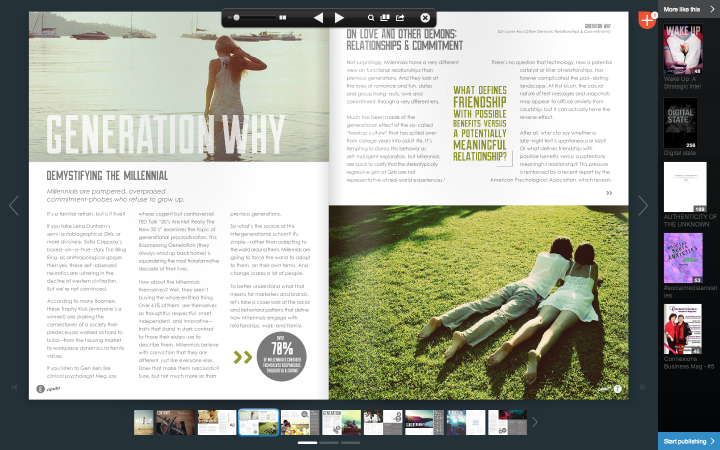Open the Digital State publication thumbnail
720x450 pixels.
(x=680, y=123)
